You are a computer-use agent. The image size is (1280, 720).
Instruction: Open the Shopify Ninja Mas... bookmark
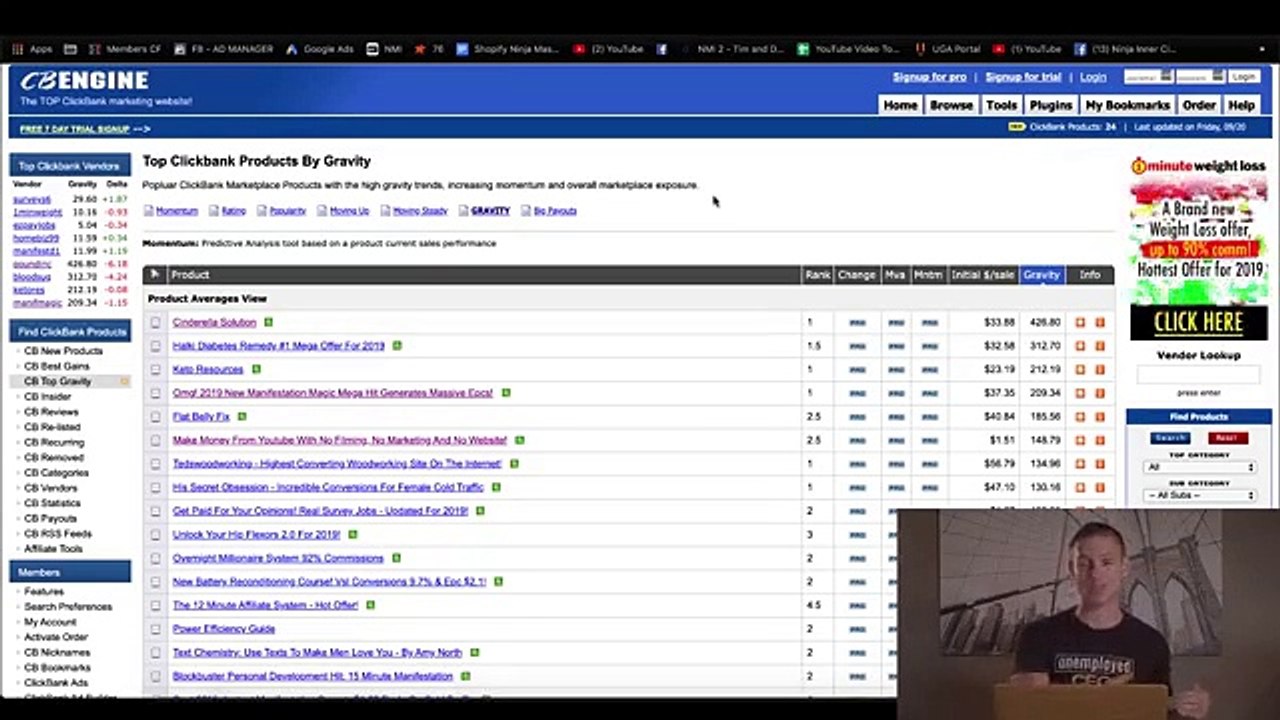pyautogui.click(x=508, y=48)
